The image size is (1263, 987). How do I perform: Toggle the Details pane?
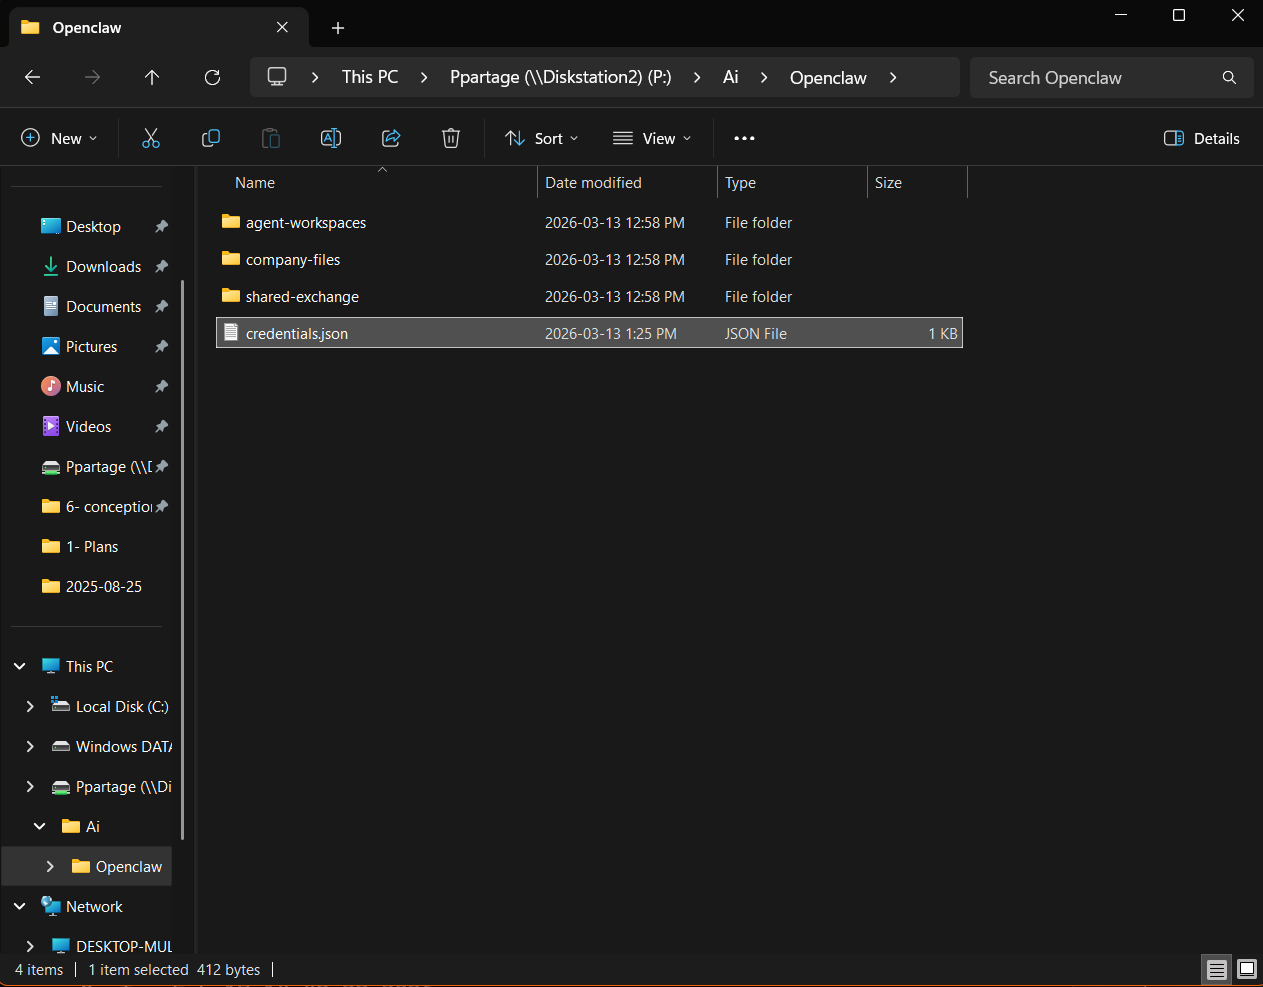coord(1202,138)
